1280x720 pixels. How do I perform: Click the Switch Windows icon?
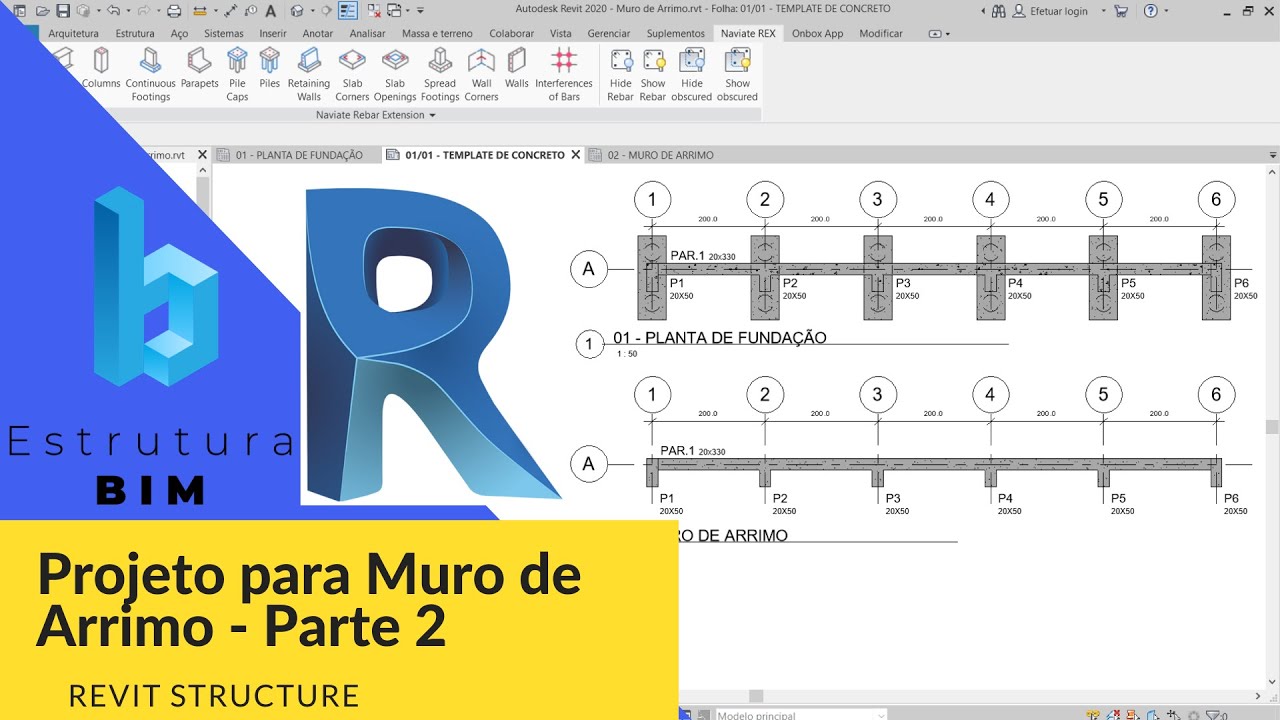[394, 11]
